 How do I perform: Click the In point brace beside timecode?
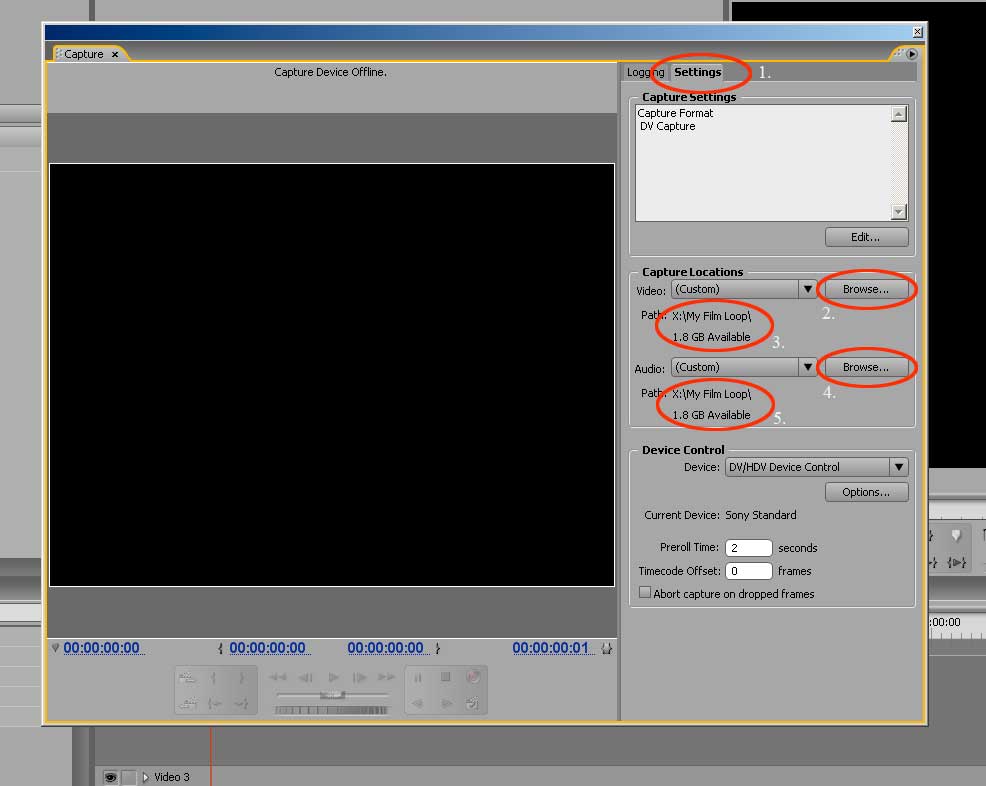tap(220, 648)
